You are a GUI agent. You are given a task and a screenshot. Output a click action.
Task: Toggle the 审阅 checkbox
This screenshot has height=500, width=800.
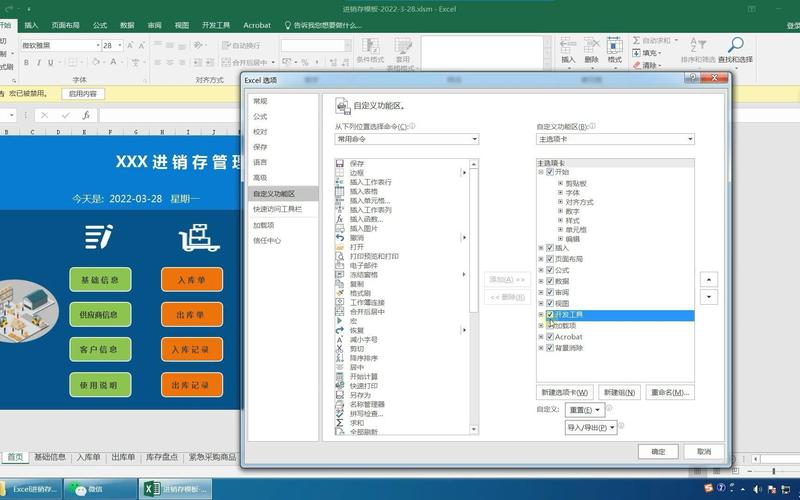pyautogui.click(x=549, y=292)
